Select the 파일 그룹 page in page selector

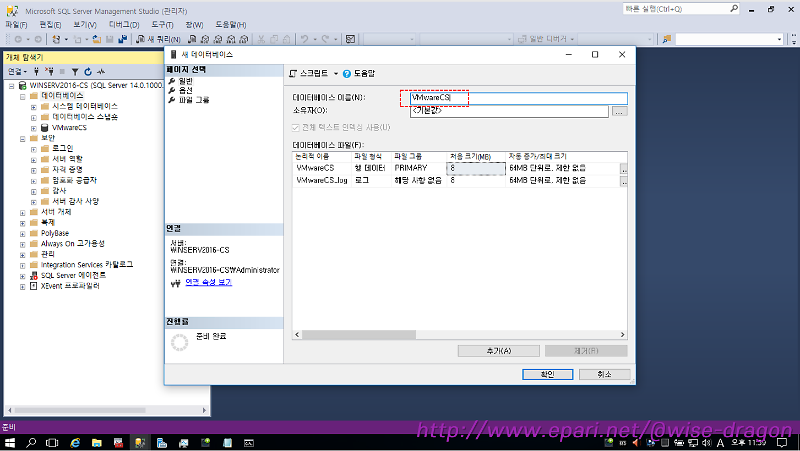[194, 100]
